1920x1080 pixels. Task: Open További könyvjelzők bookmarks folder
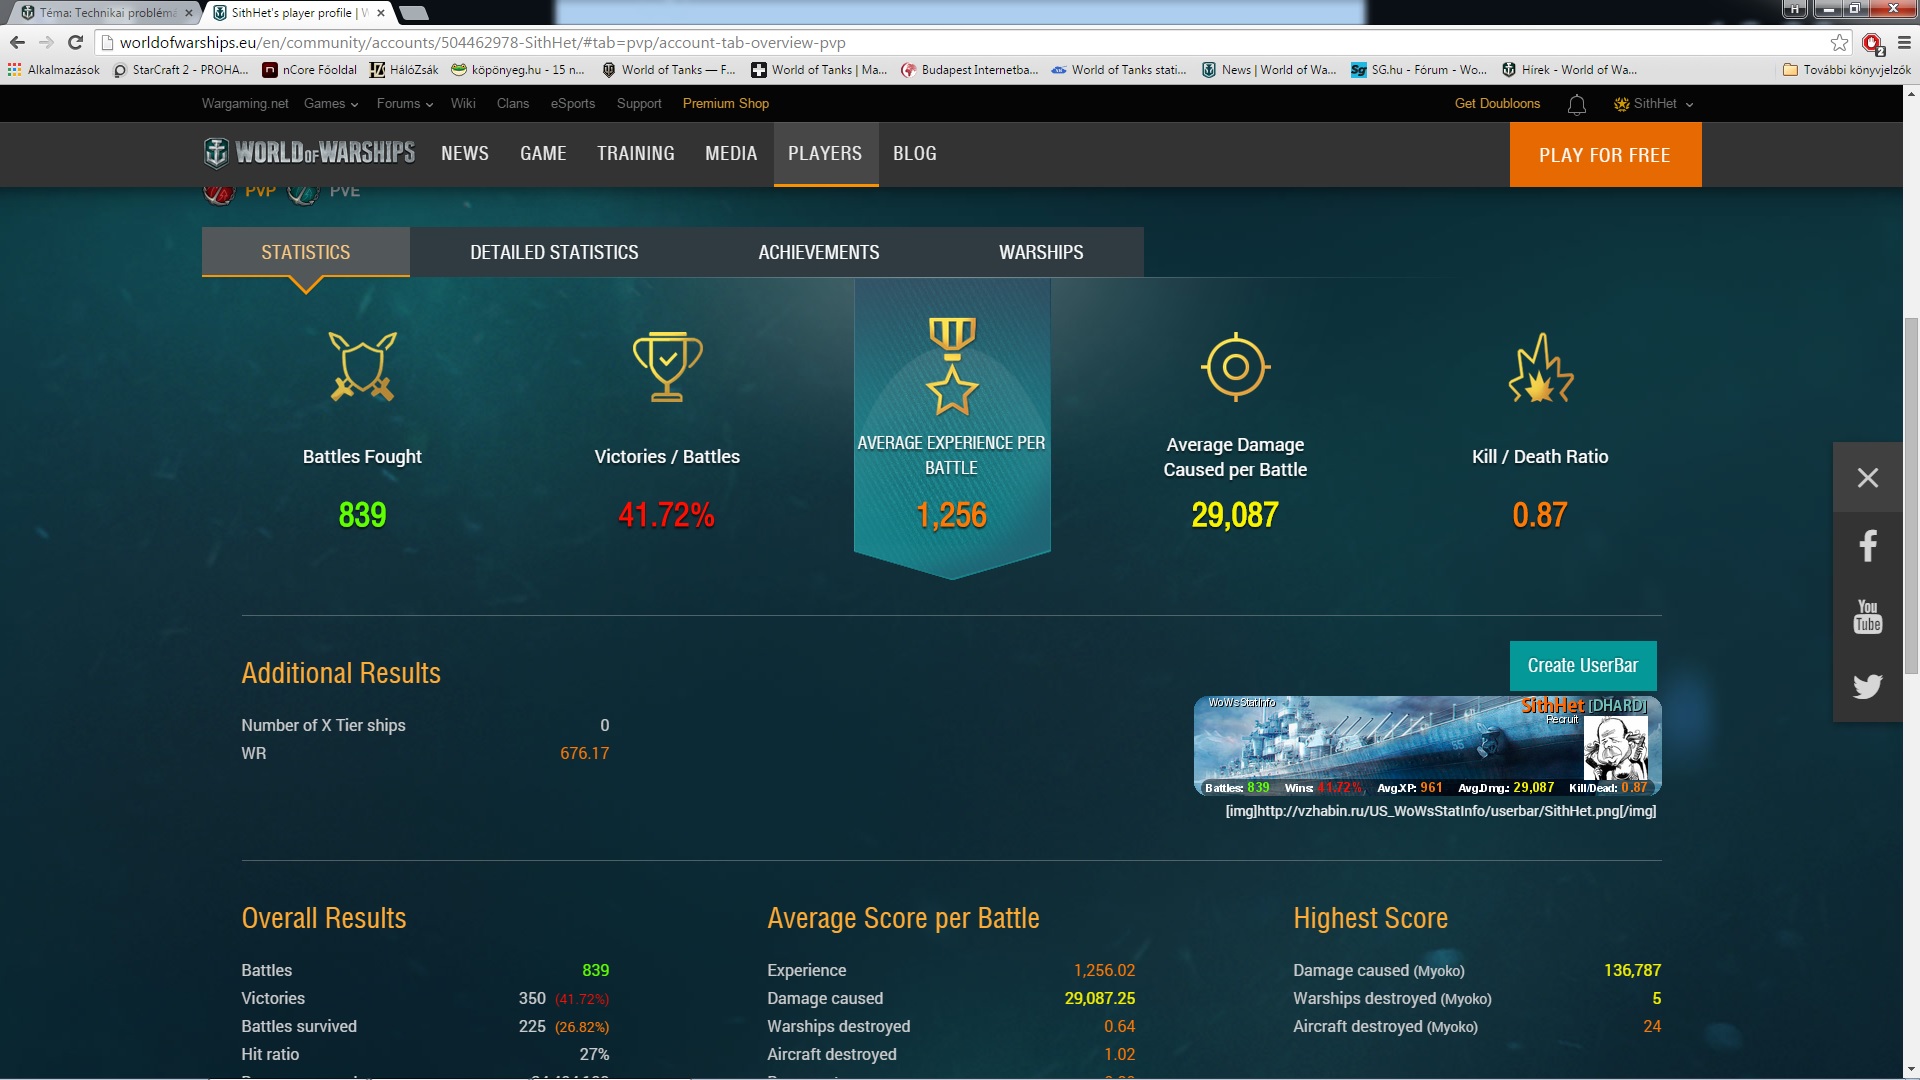[x=1846, y=70]
